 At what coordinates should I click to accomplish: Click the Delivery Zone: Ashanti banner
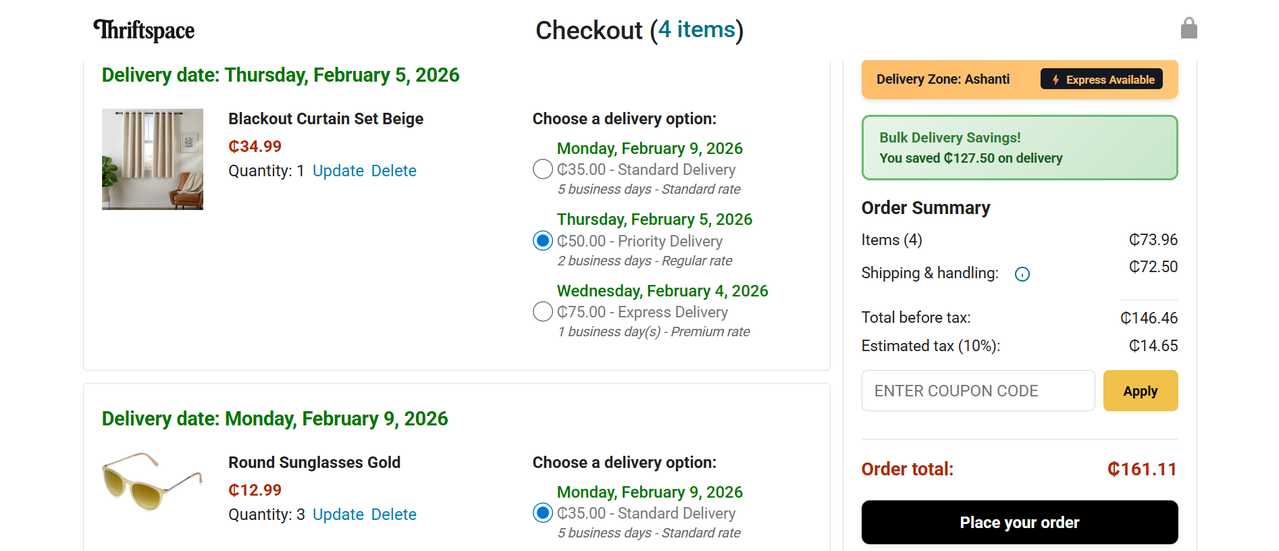943,79
